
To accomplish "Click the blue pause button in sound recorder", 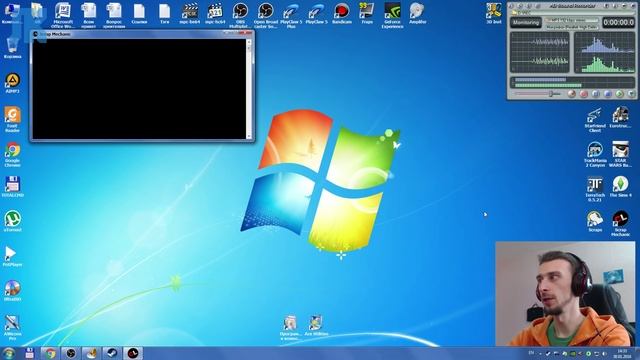I will (x=596, y=94).
